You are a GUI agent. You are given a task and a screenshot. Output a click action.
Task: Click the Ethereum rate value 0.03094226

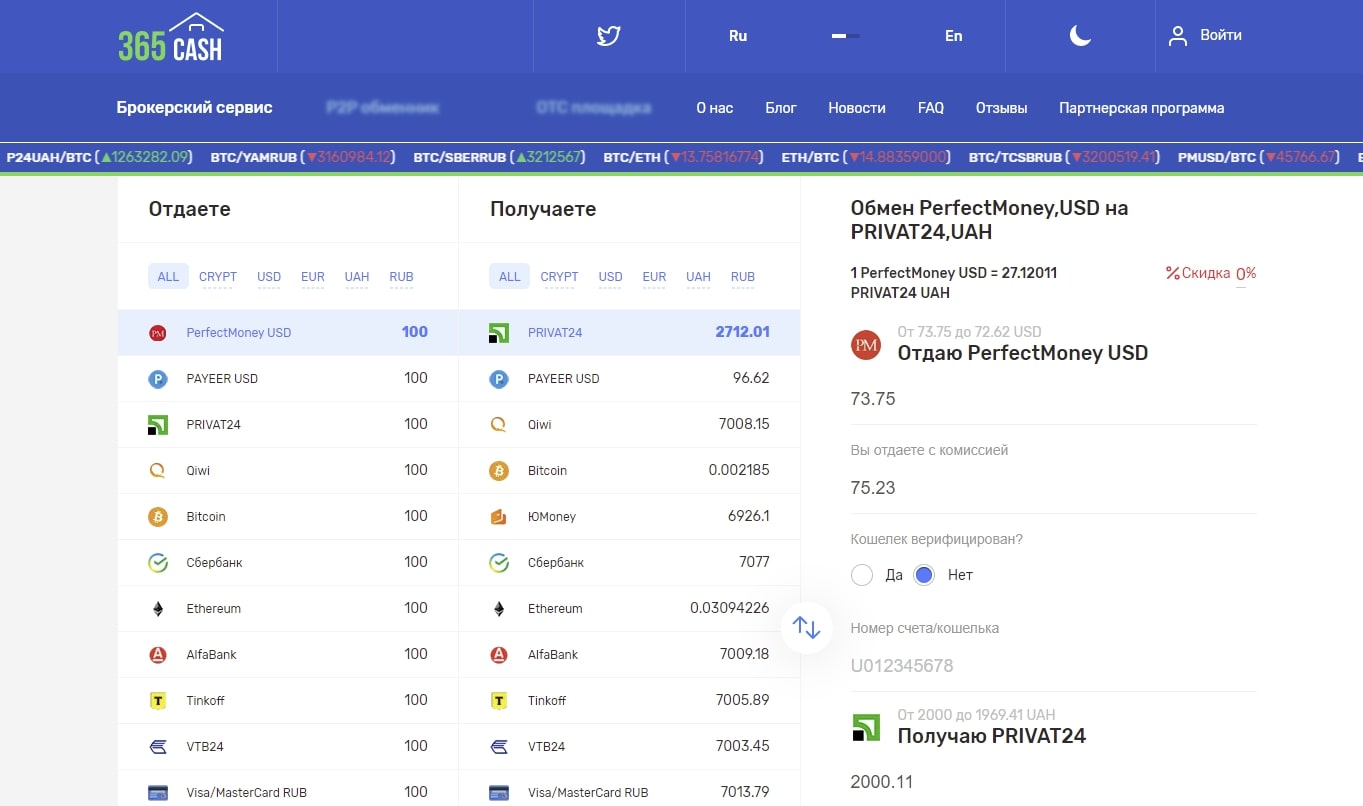(x=730, y=608)
